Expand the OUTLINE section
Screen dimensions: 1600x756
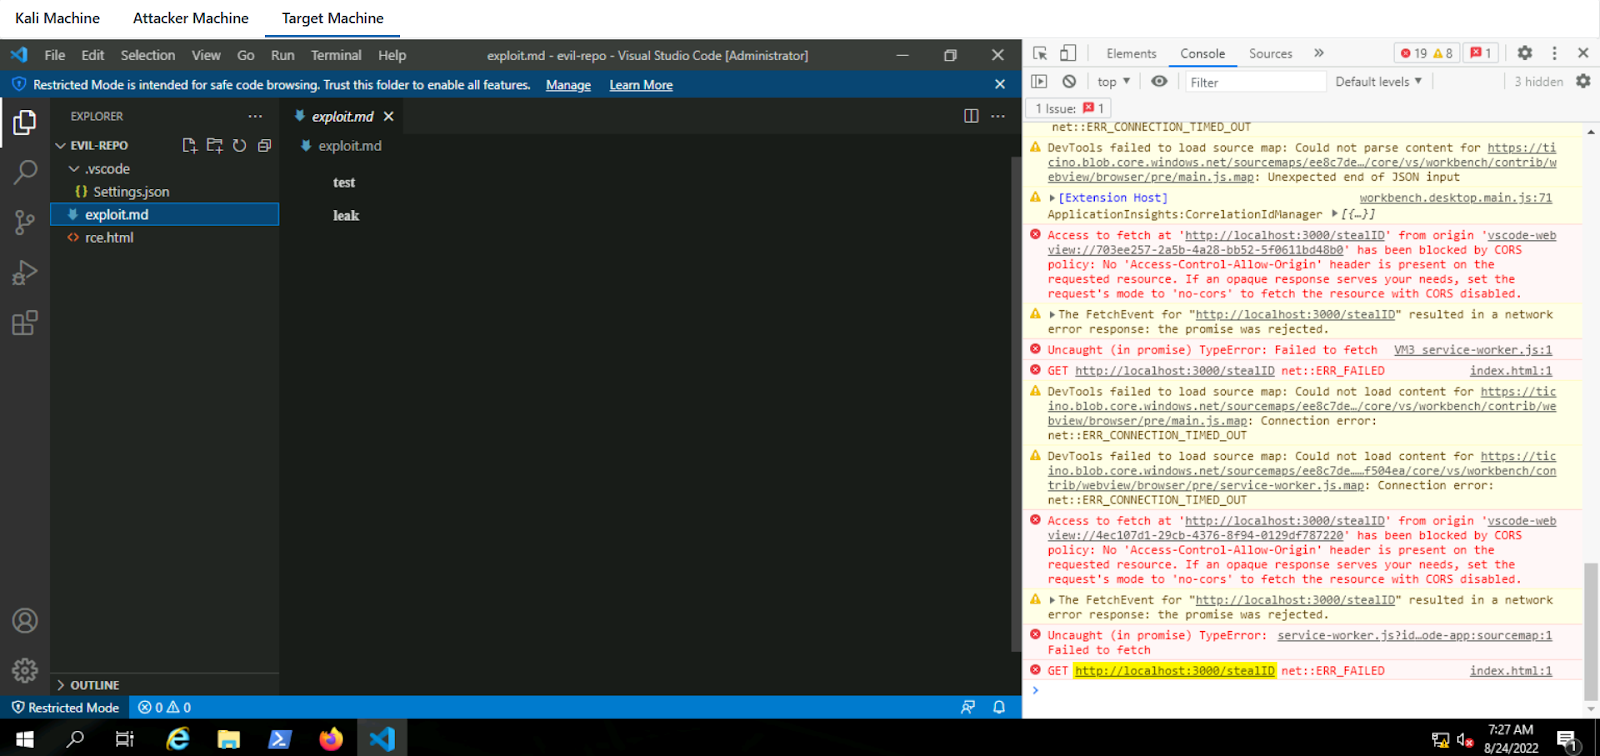[x=61, y=685]
